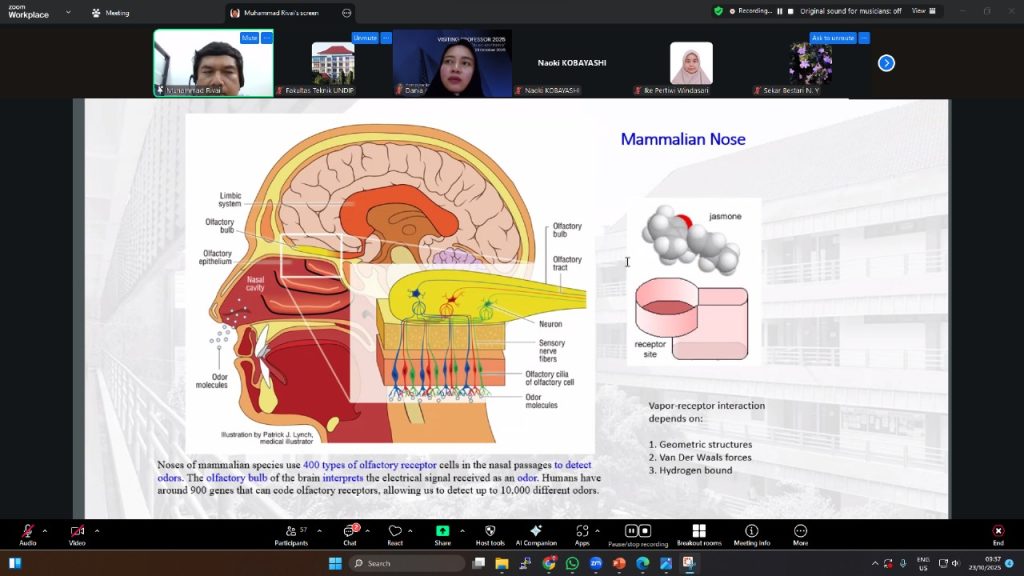
Task: Open the Participants list
Action: pyautogui.click(x=291, y=531)
